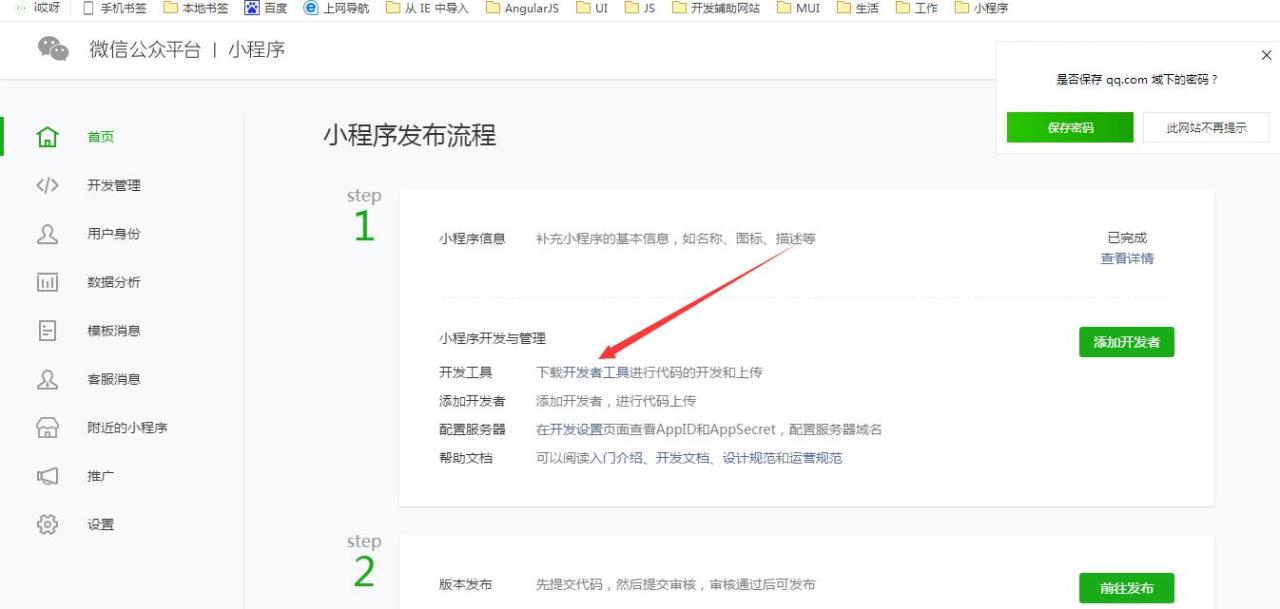The width and height of the screenshot is (1280, 609).
Task: Open the MUI bookmarks folder
Action: point(798,8)
